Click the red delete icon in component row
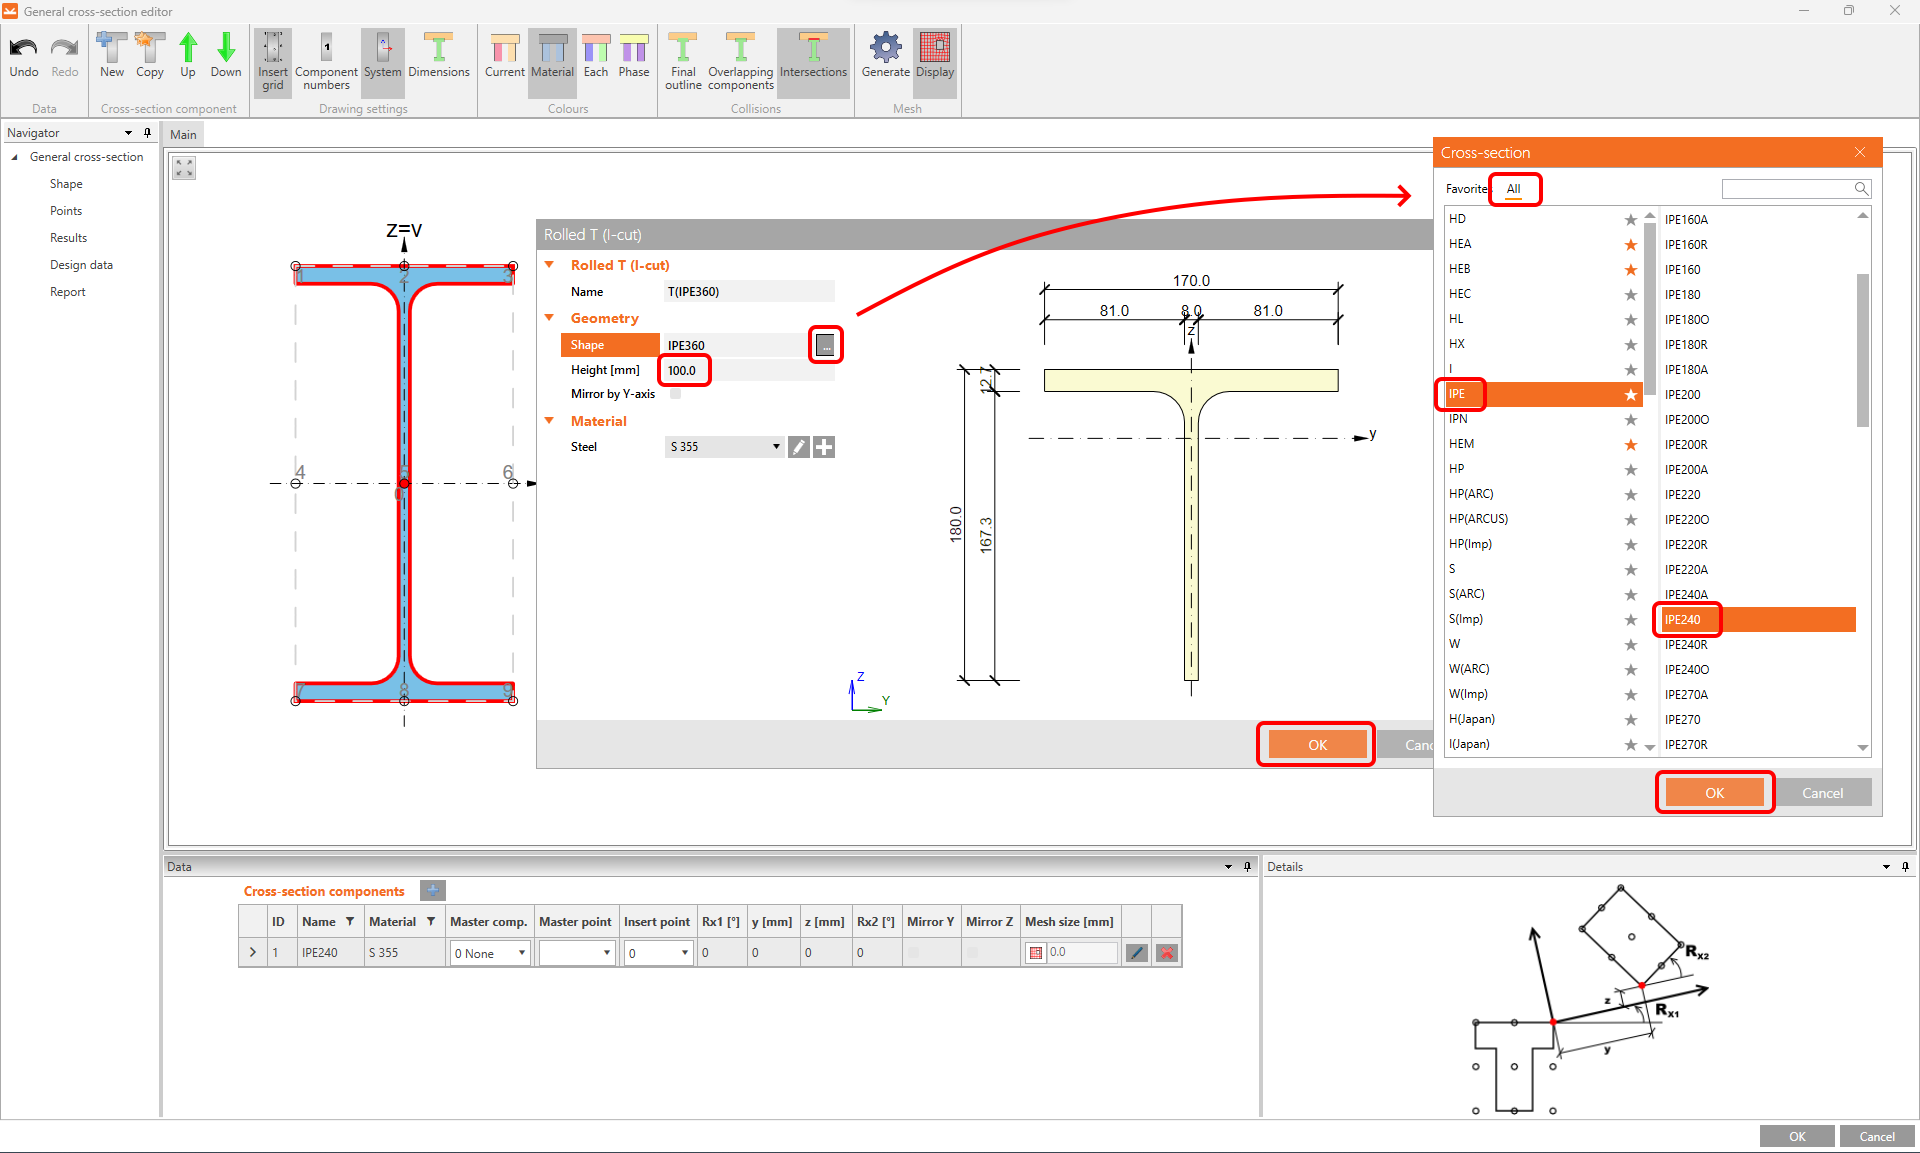1920x1153 pixels. click(x=1166, y=953)
